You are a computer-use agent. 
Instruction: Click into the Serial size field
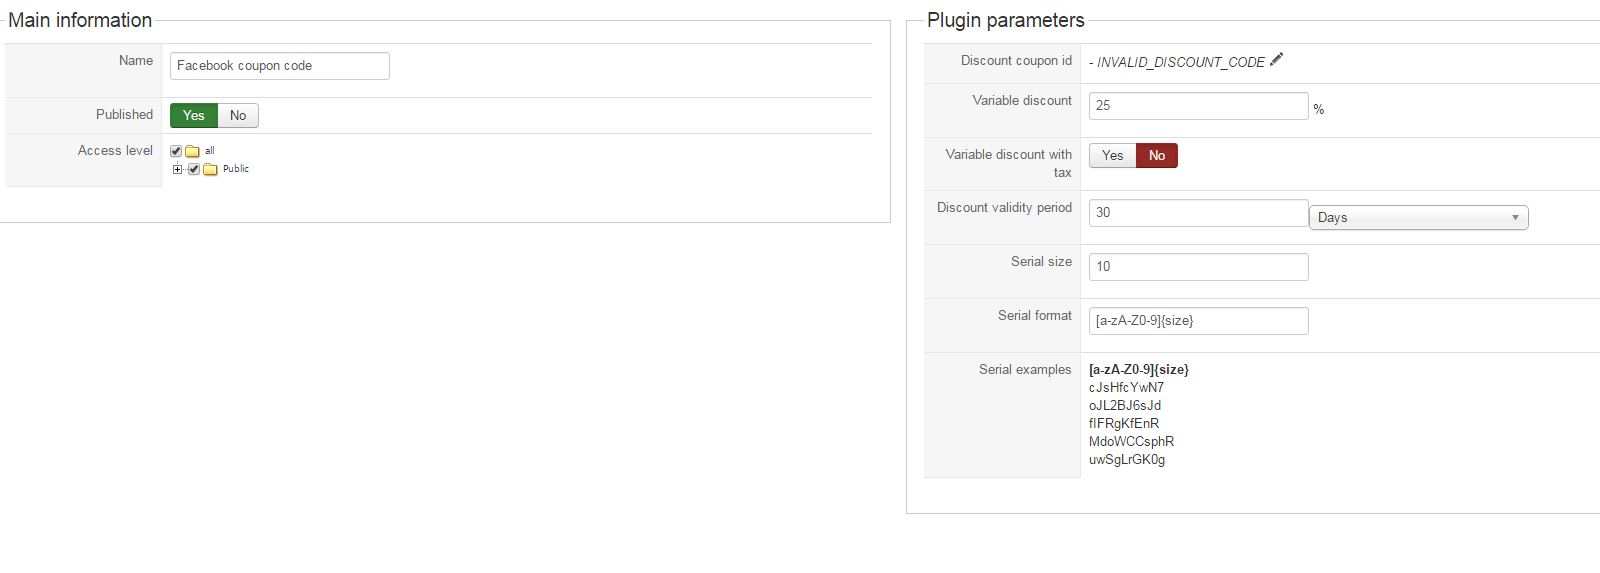(x=1198, y=267)
